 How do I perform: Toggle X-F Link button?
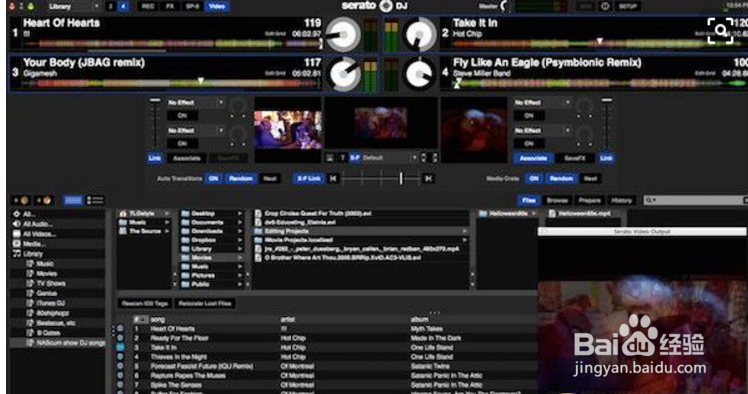click(x=309, y=178)
